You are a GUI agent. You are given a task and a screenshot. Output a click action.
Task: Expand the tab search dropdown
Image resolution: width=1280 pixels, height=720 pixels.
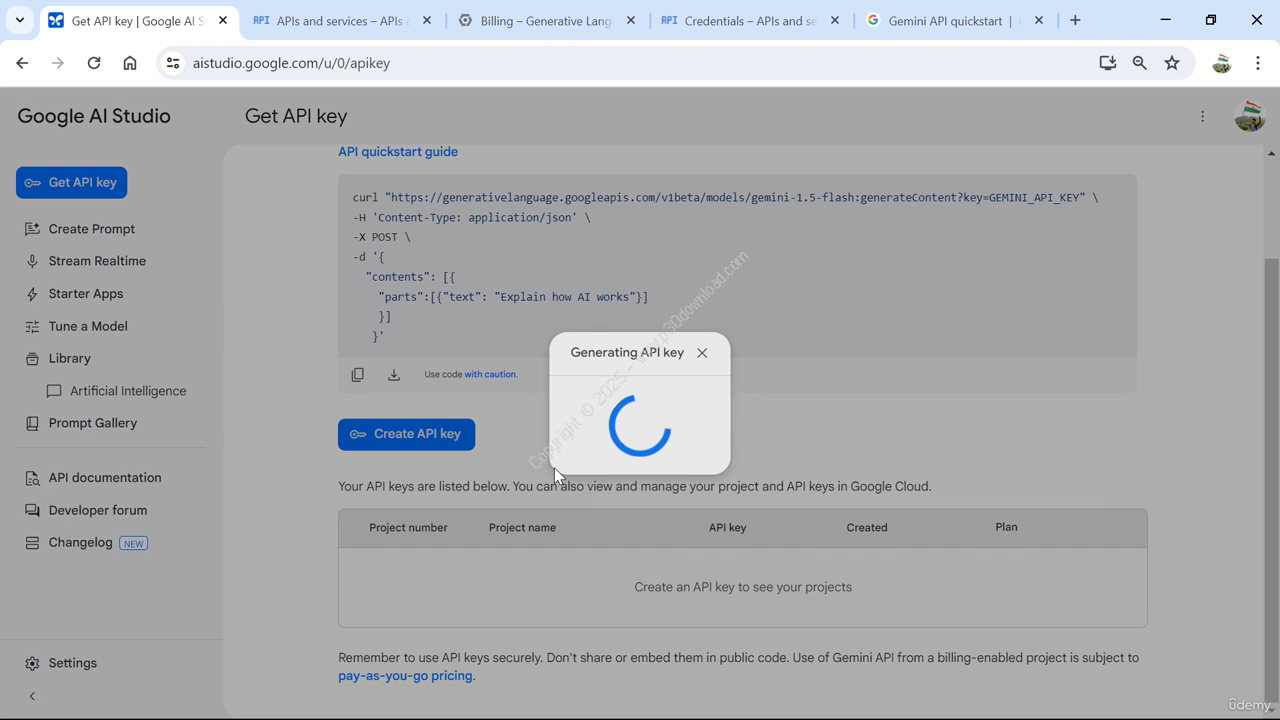click(x=19, y=21)
